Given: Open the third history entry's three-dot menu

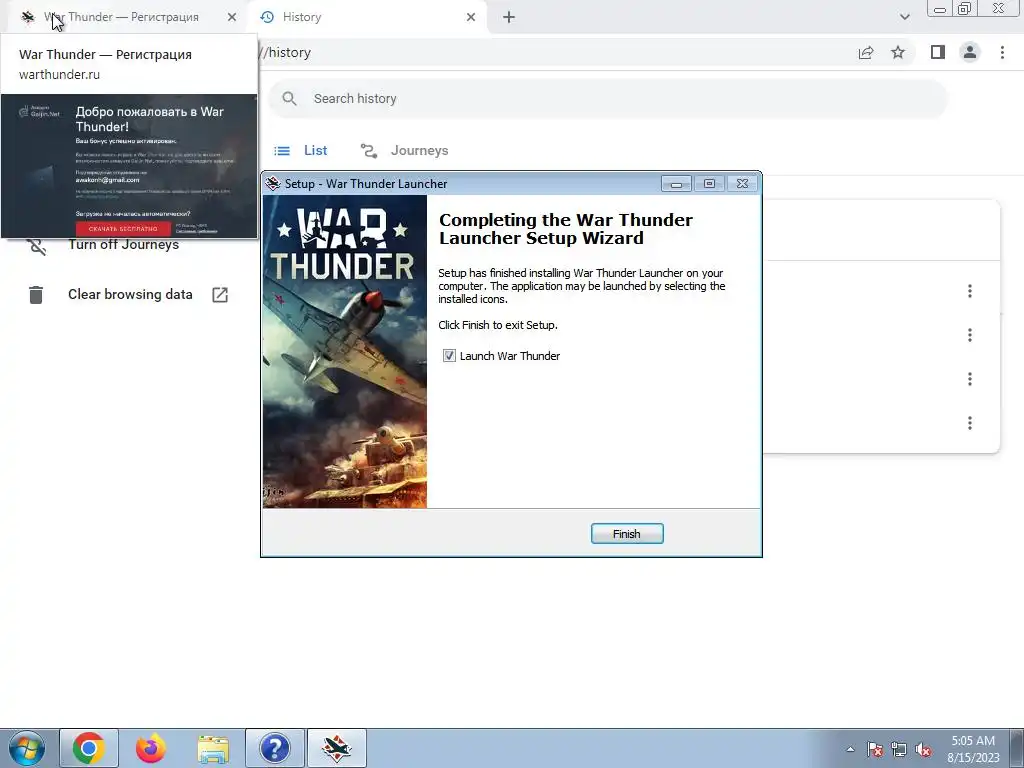Looking at the screenshot, I should coord(970,379).
